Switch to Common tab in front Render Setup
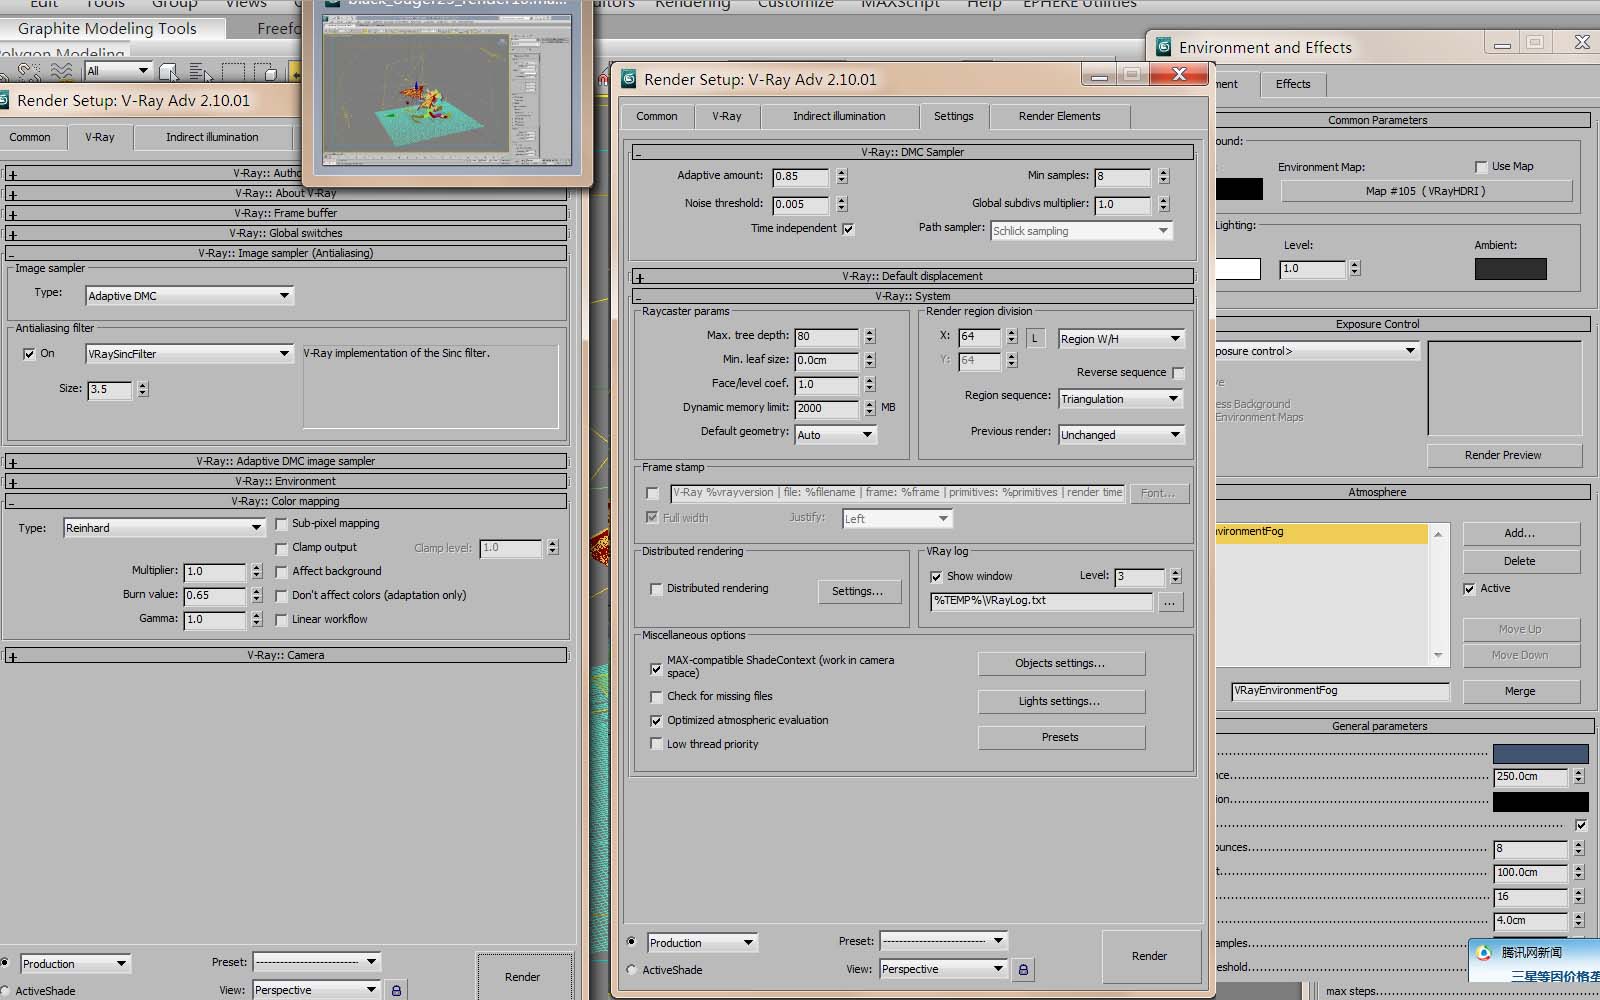Viewport: 1600px width, 1000px height. click(x=656, y=117)
